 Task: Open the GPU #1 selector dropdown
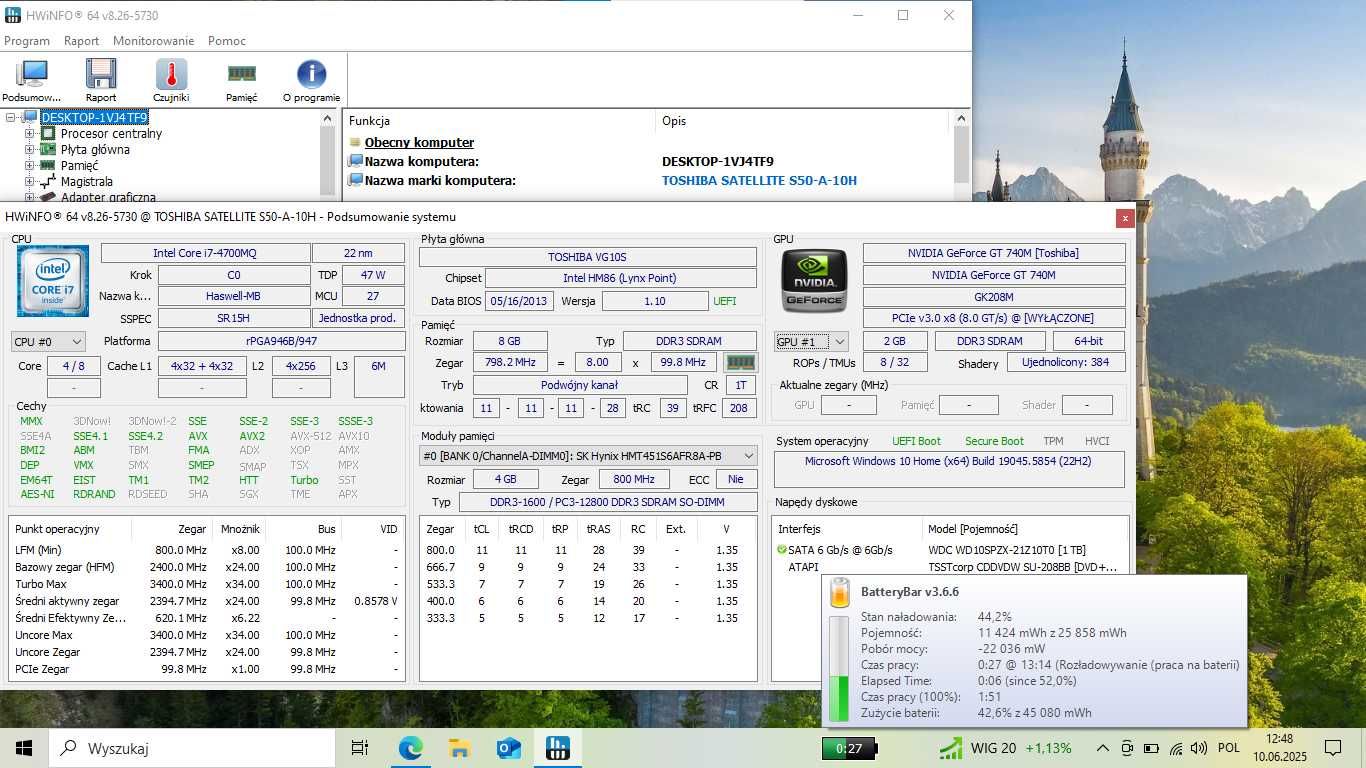click(811, 342)
